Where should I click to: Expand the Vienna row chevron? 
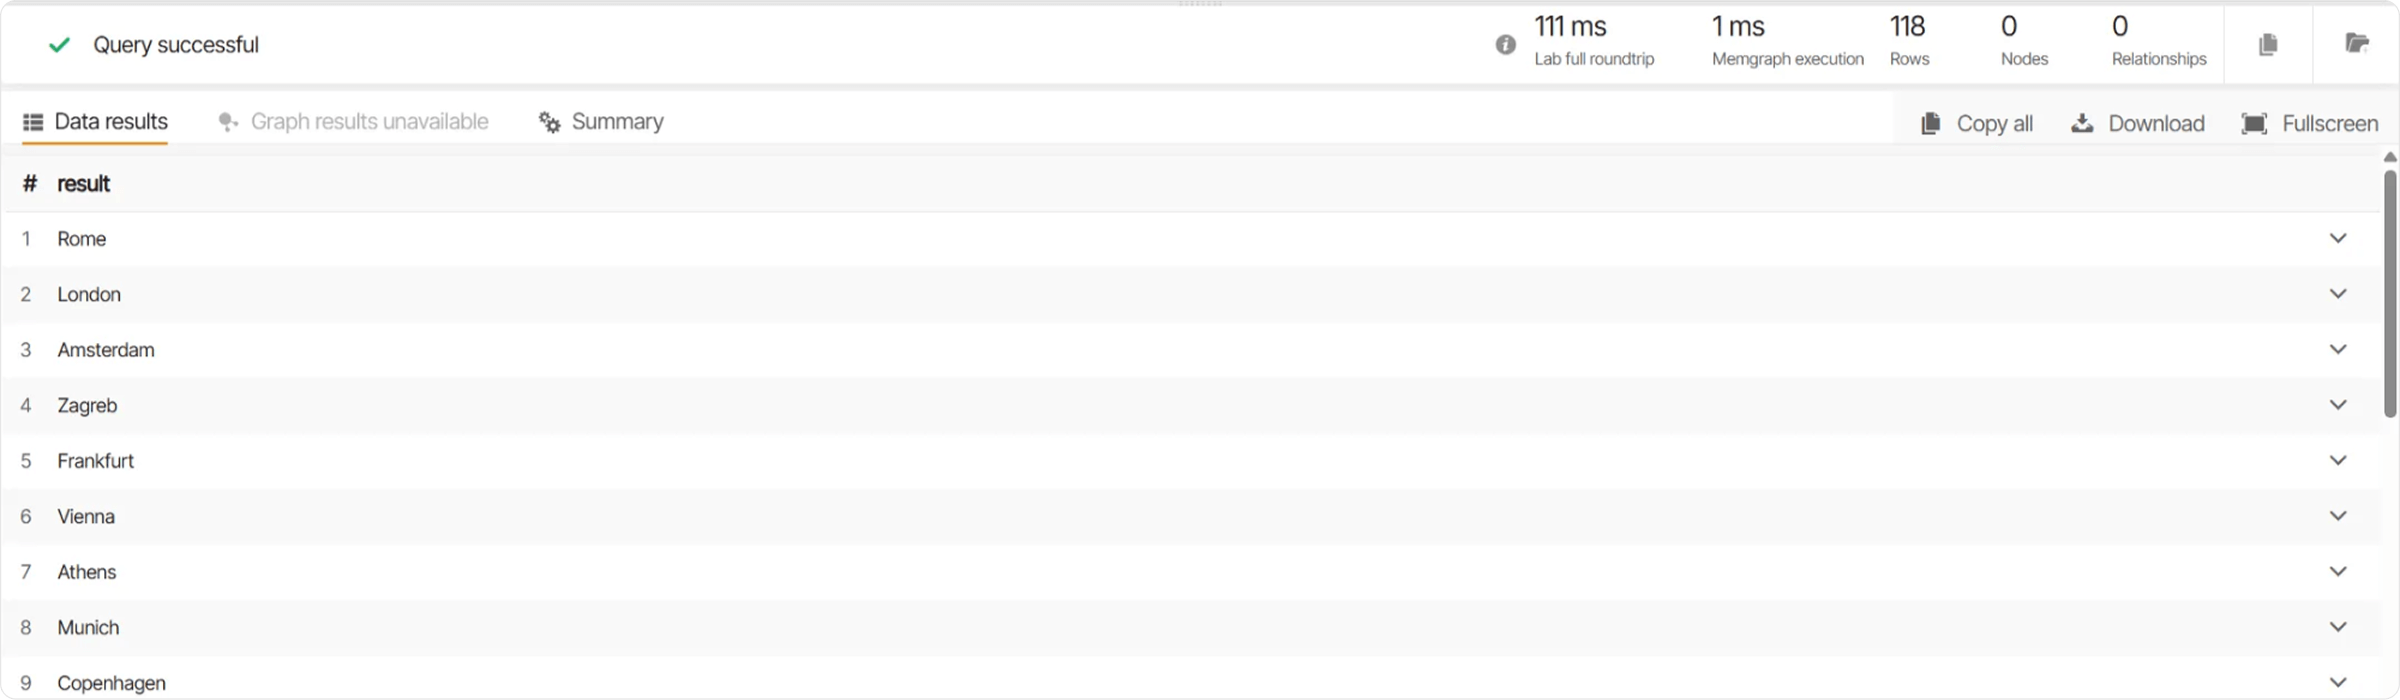pos(2338,516)
